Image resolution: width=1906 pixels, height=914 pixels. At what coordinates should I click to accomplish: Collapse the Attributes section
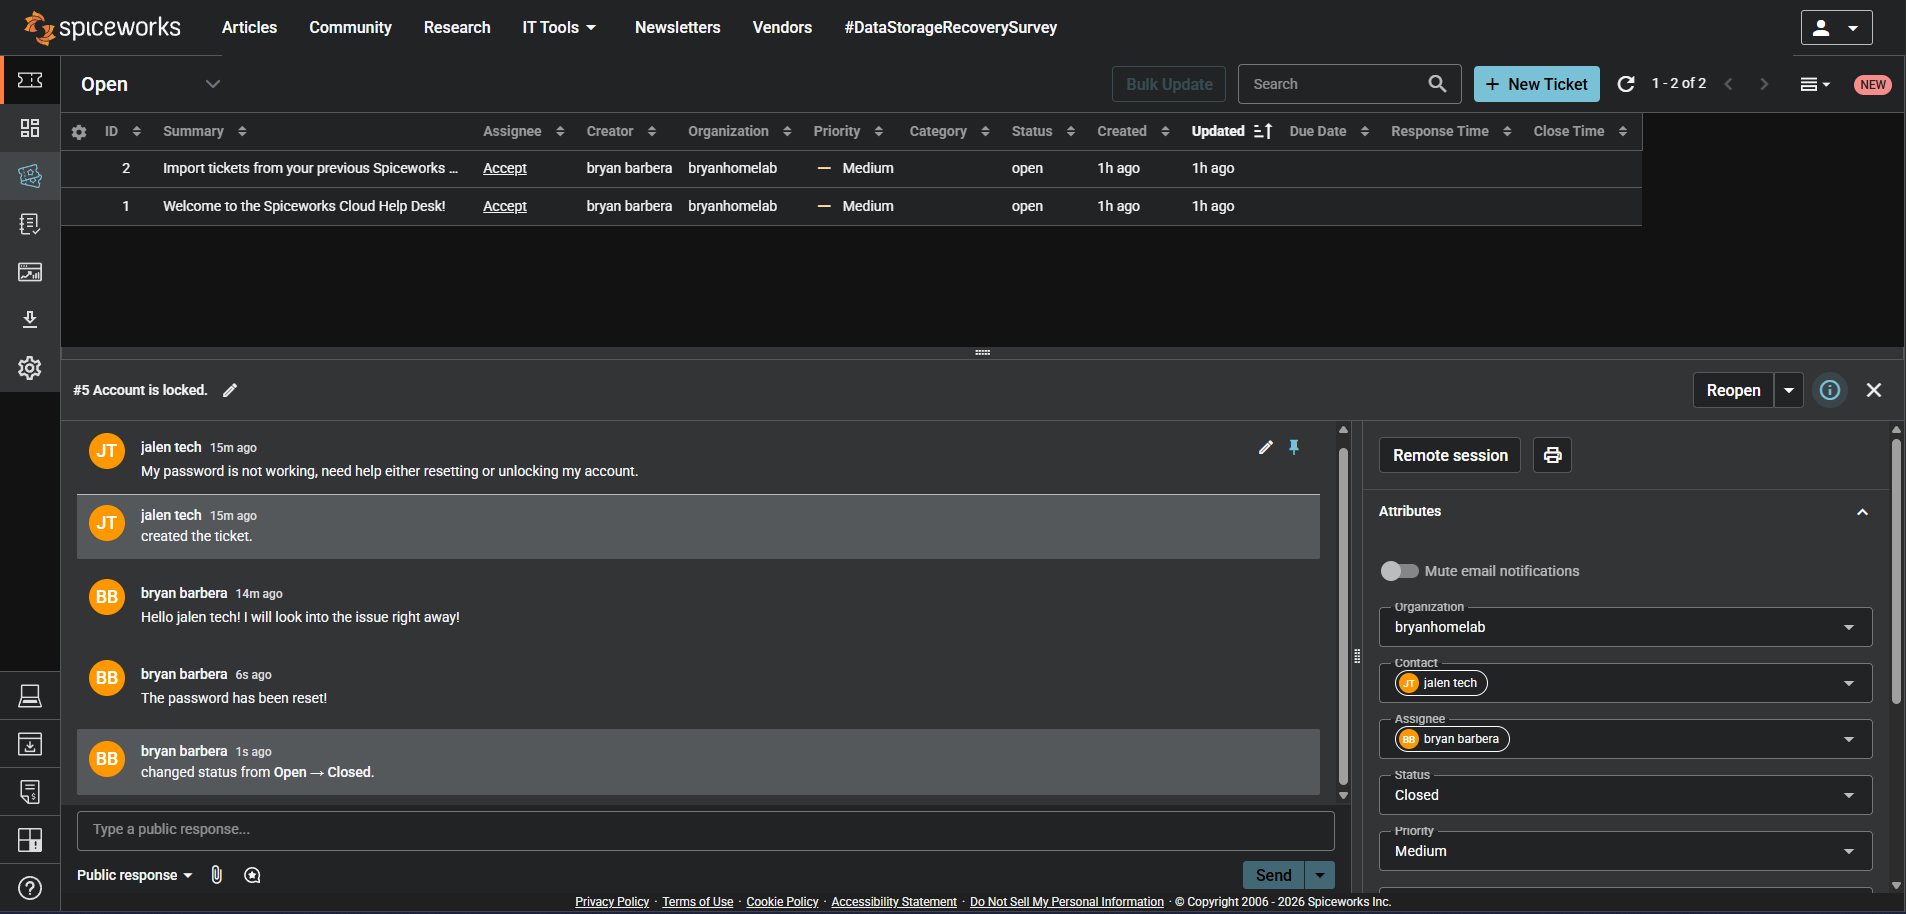1862,512
